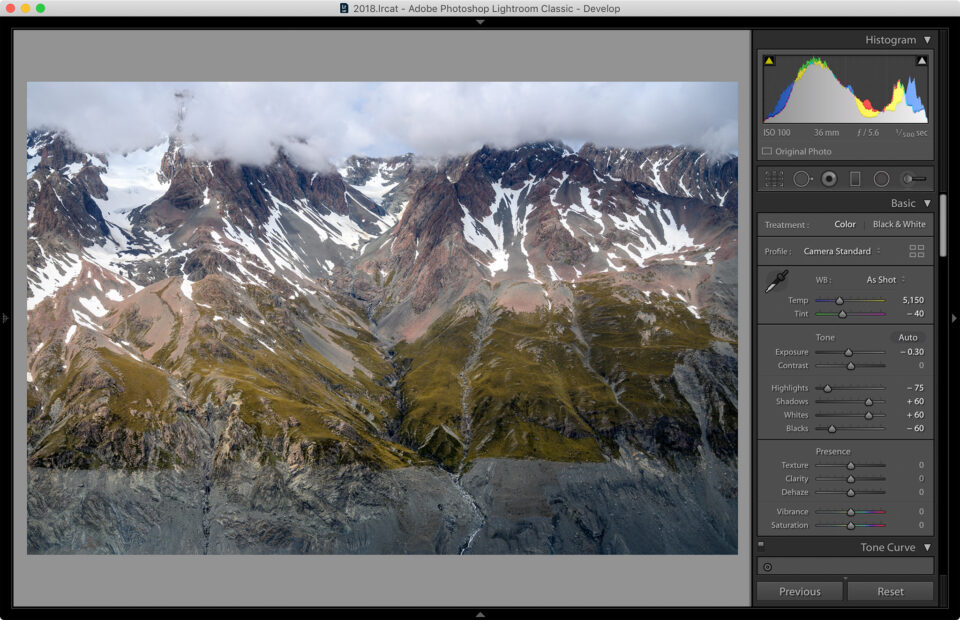The width and height of the screenshot is (960, 620).
Task: Expand the Tone Curve panel
Action: click(925, 547)
